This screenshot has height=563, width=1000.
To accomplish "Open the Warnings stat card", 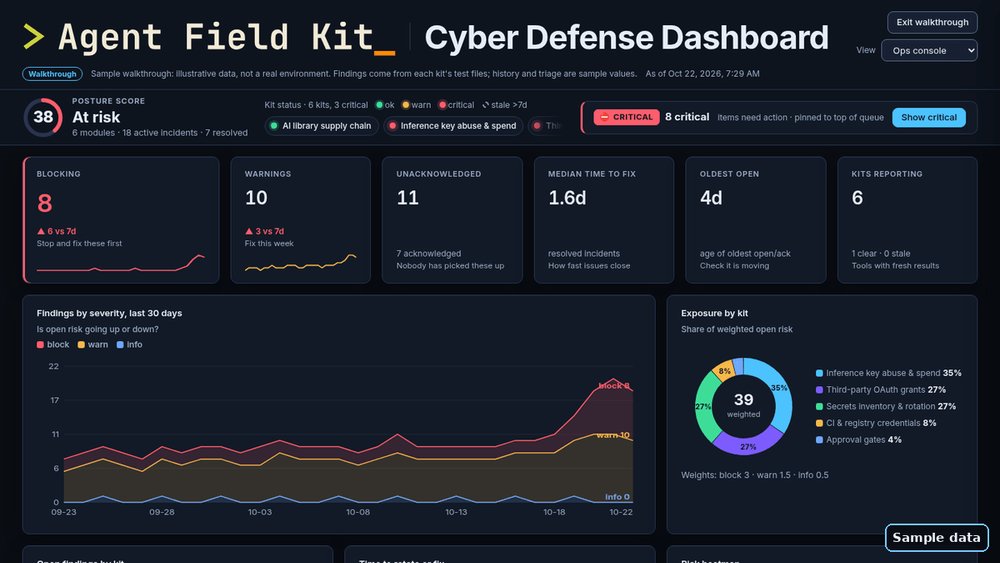I will point(300,220).
